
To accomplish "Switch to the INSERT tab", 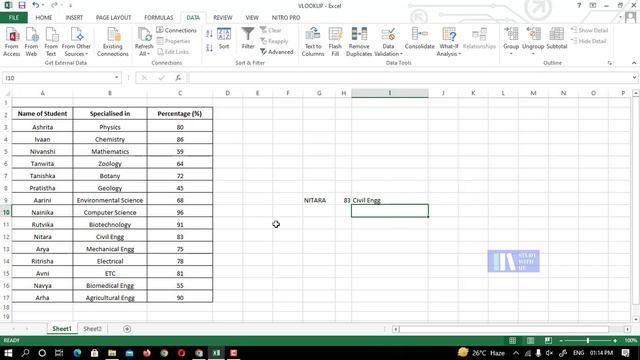I will point(74,18).
